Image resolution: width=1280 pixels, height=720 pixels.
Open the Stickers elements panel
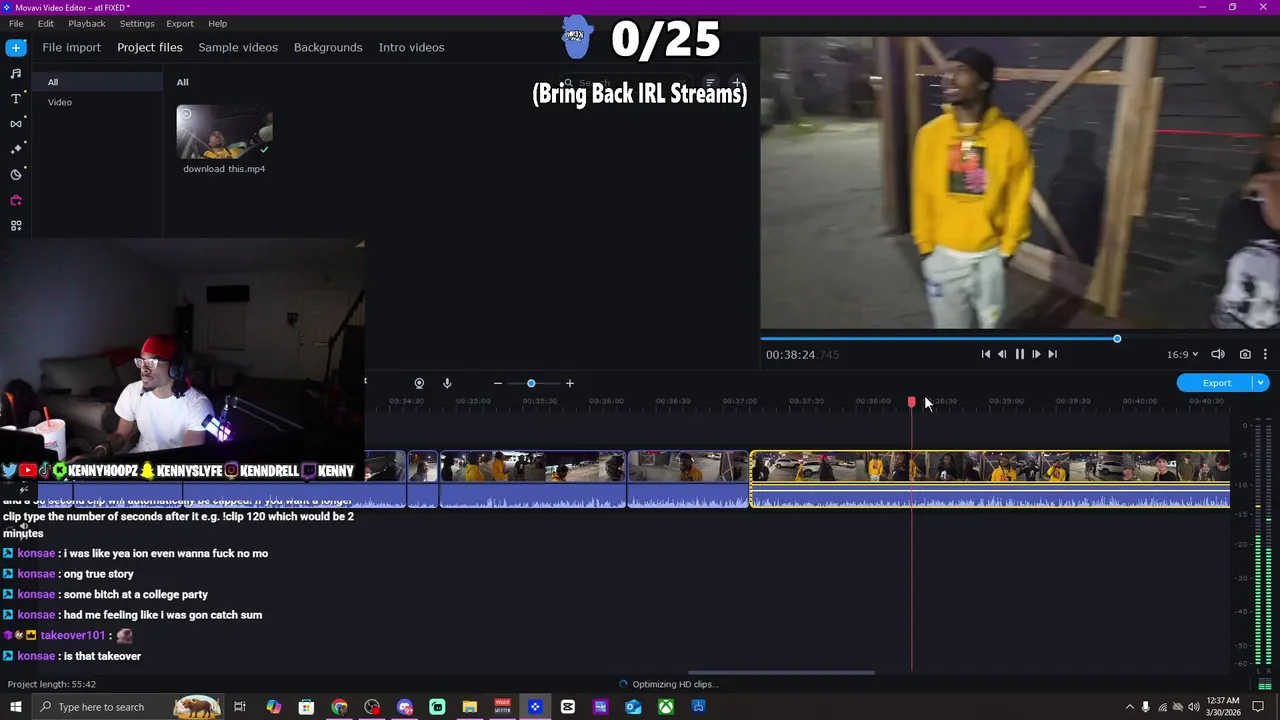coord(15,174)
